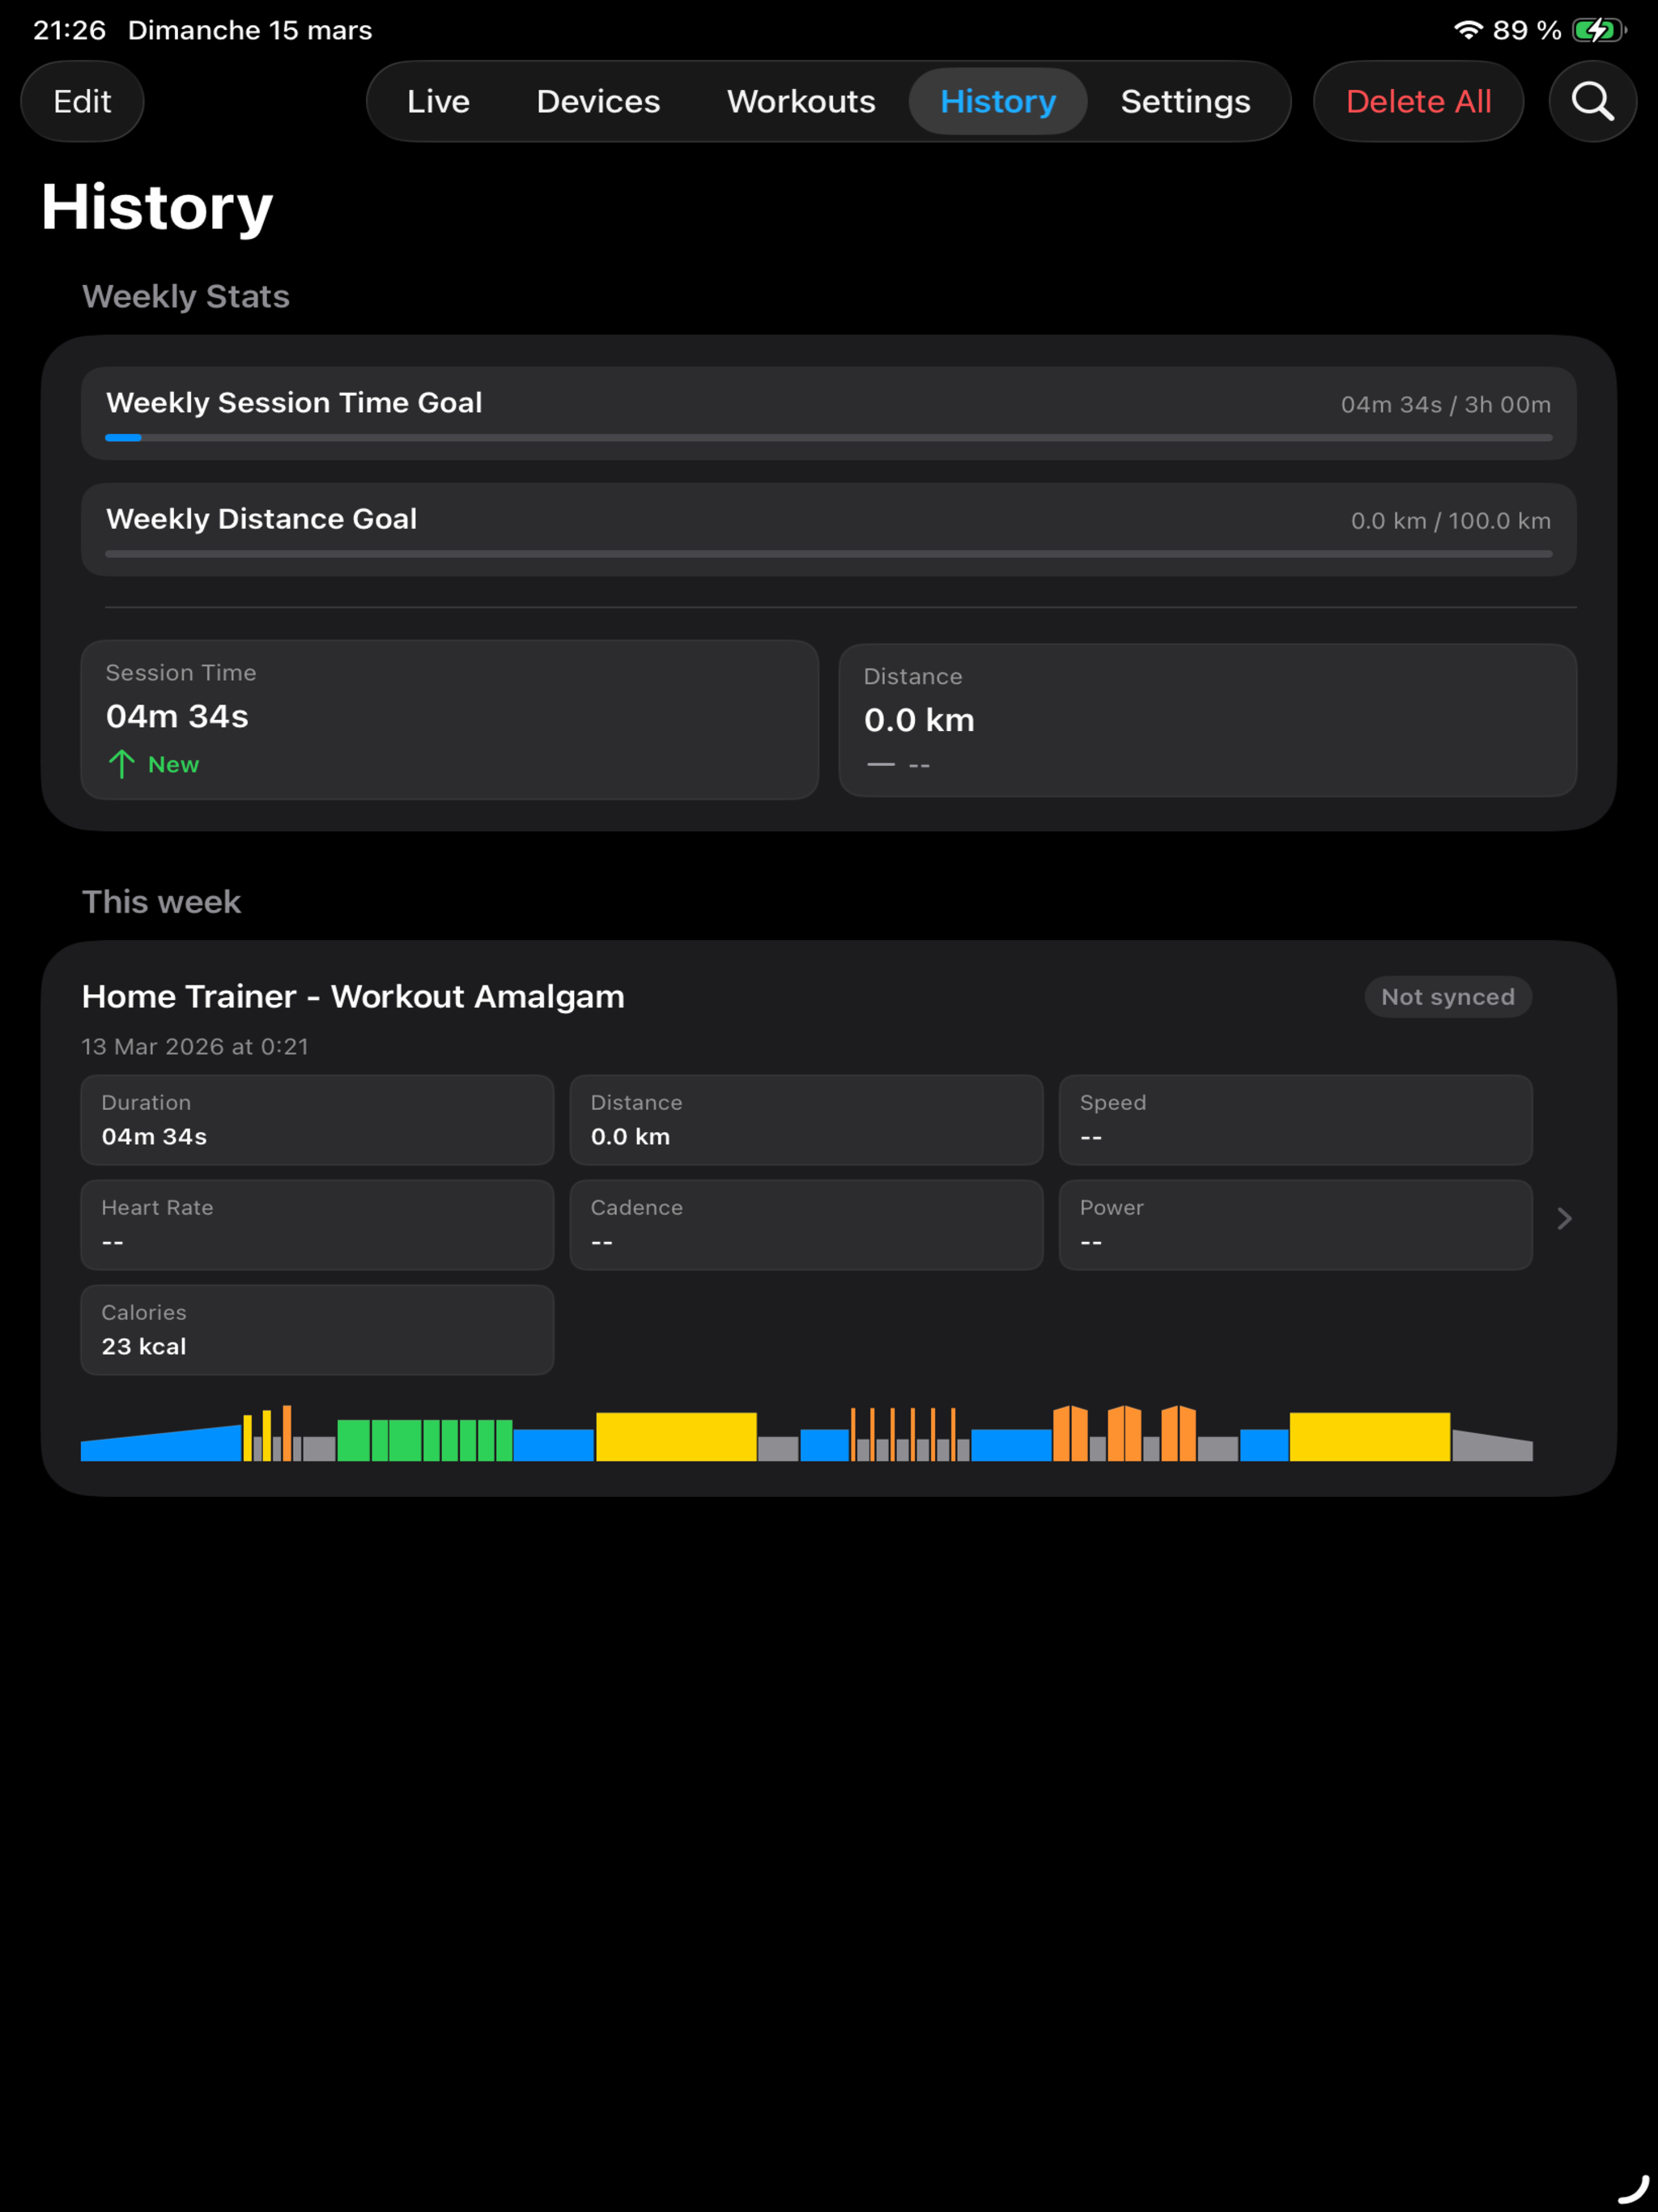Screen dimensions: 1658x2212
Task: Click the workout interval profile chart
Action: coord(807,1433)
